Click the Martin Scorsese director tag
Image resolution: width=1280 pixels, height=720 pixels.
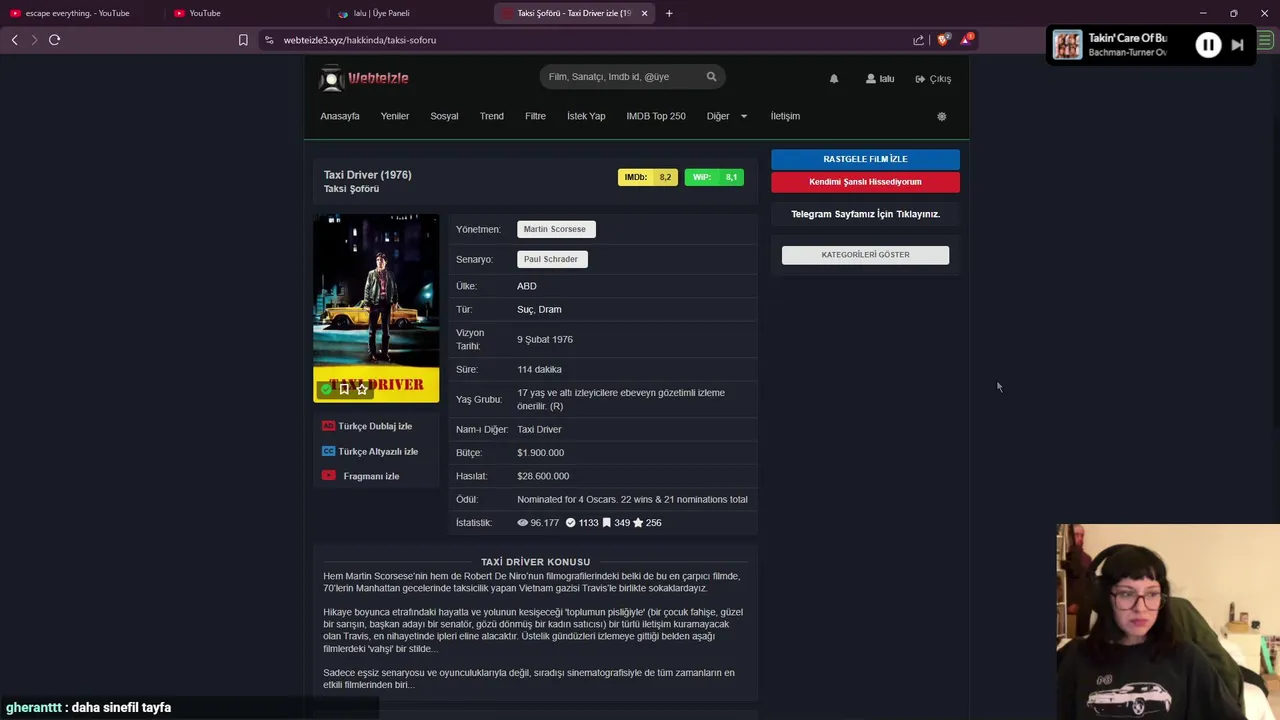(556, 229)
